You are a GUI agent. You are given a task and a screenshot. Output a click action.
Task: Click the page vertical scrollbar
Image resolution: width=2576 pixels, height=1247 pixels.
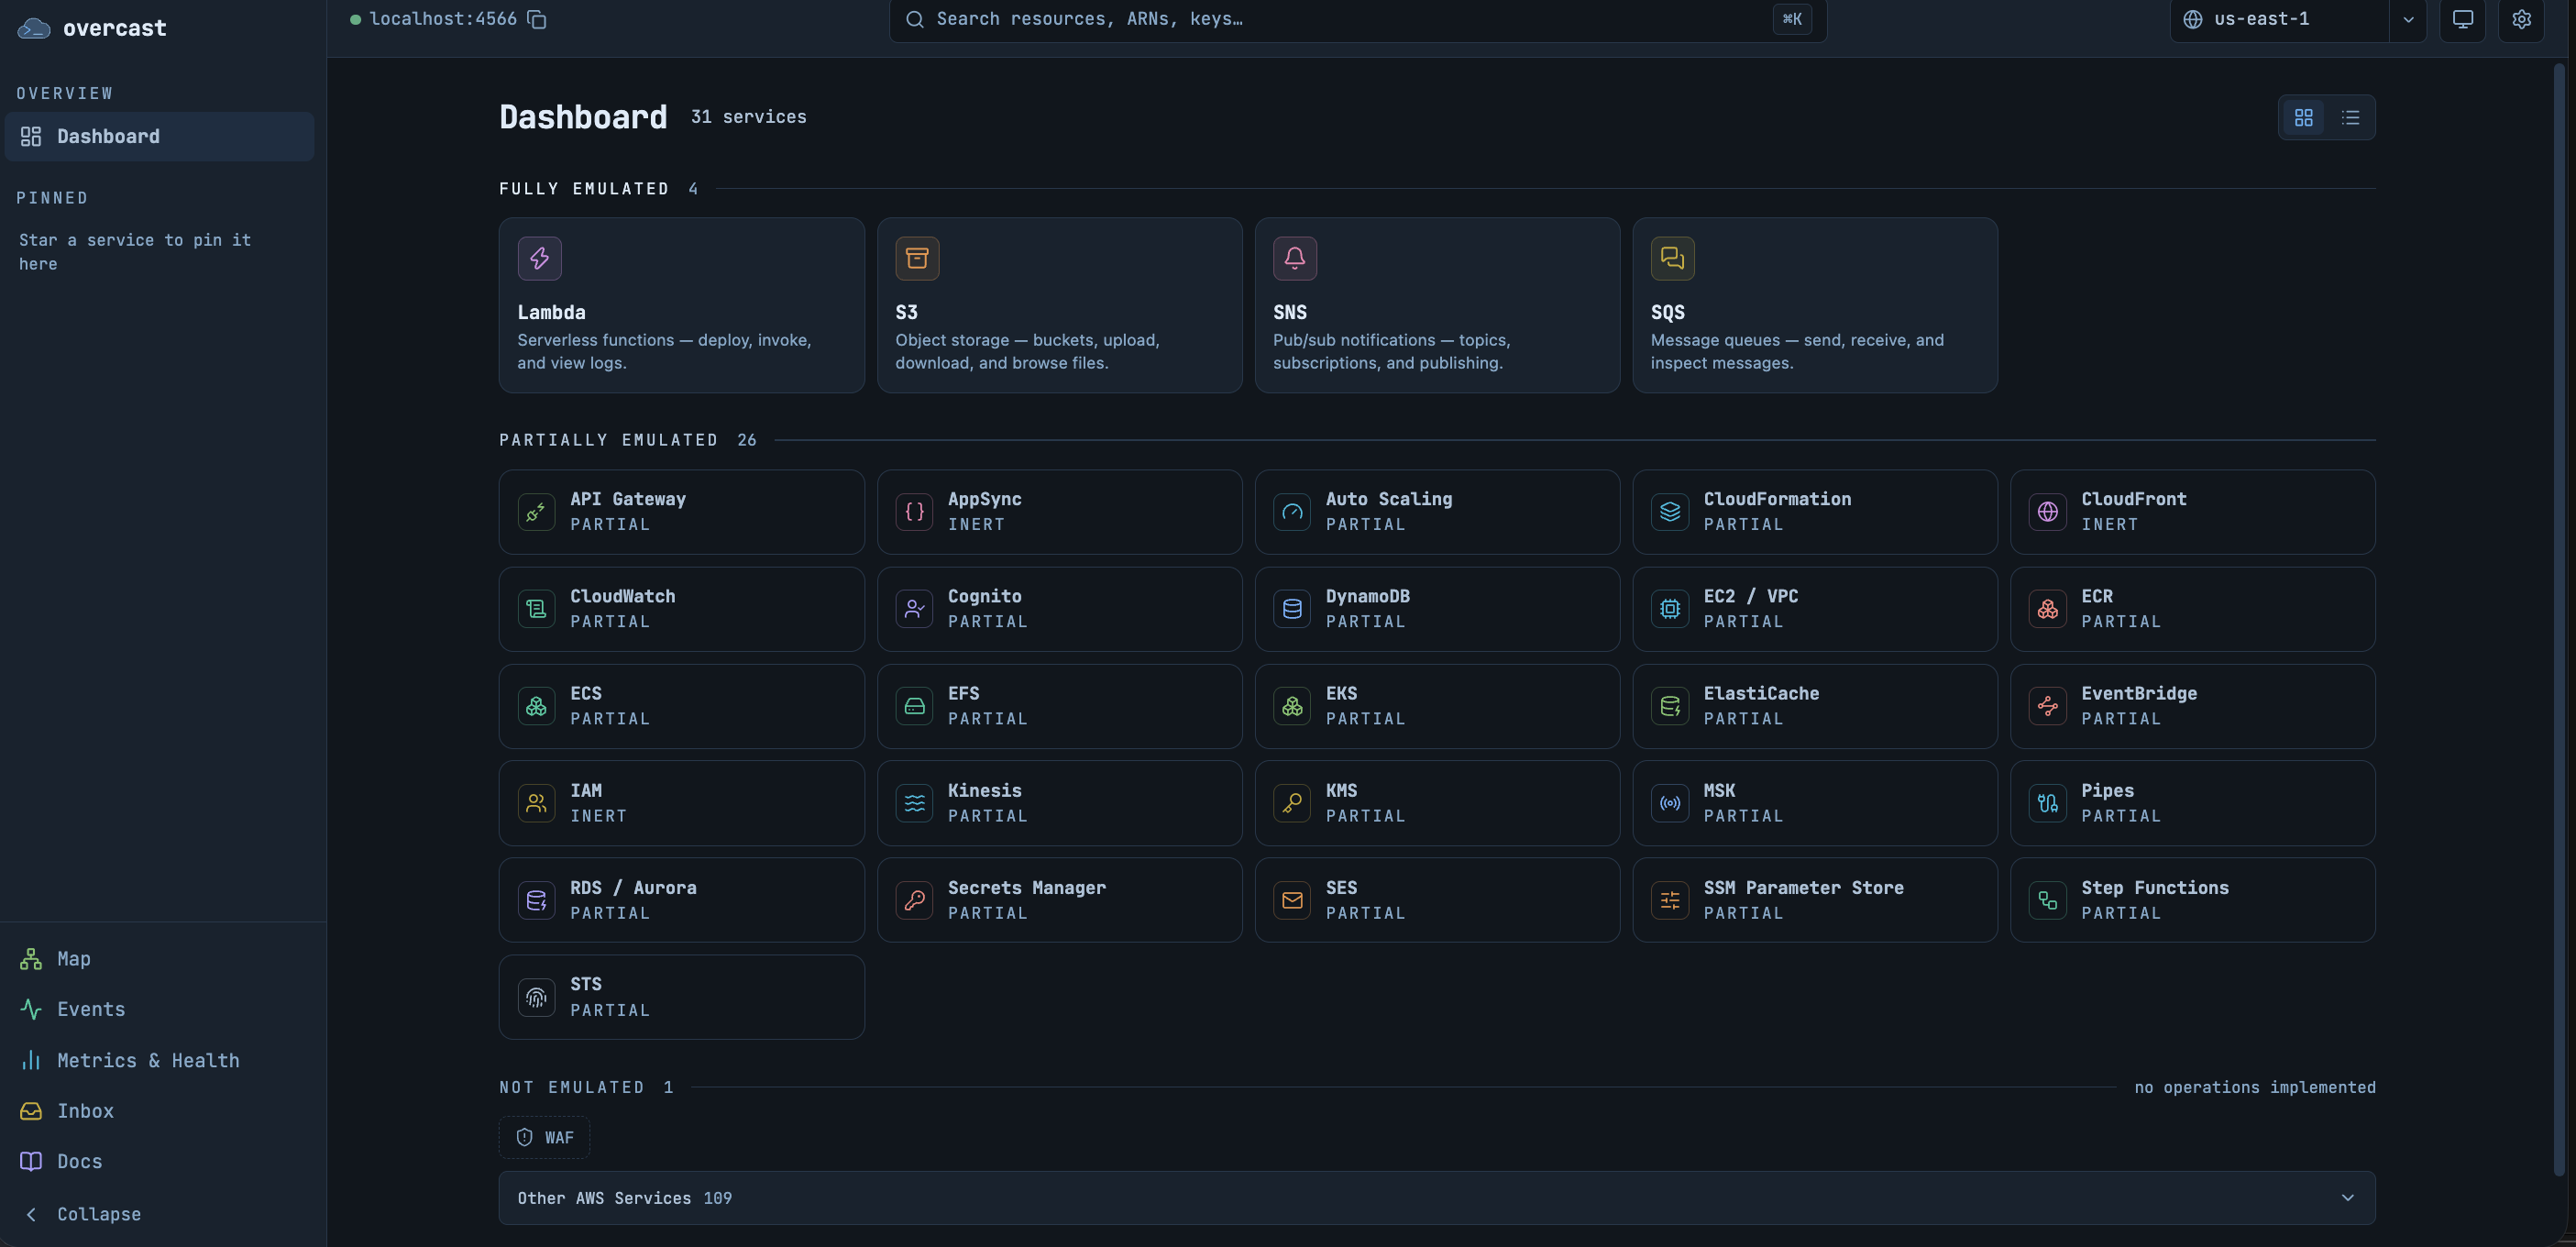[2559, 620]
